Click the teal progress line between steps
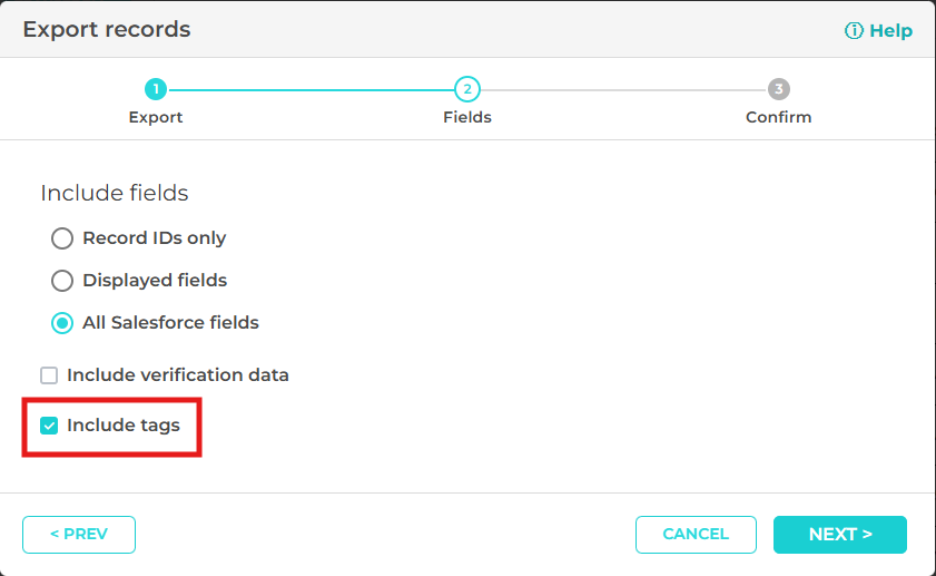936x576 pixels. click(310, 88)
